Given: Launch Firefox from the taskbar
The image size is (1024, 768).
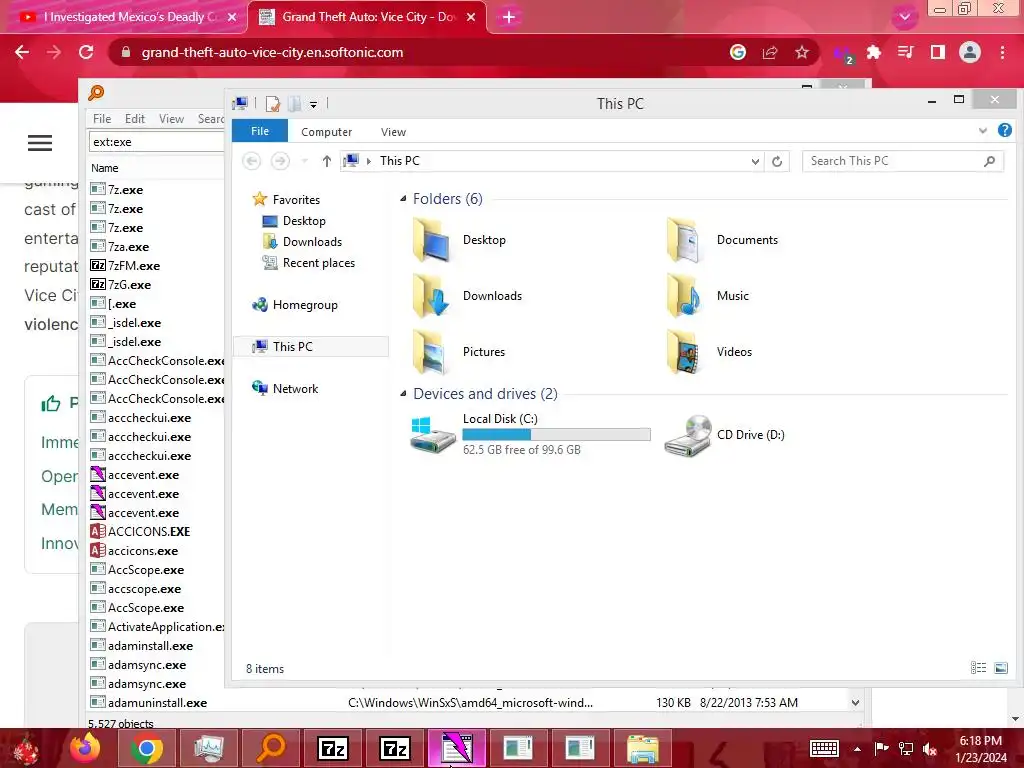Looking at the screenshot, I should coord(86,748).
